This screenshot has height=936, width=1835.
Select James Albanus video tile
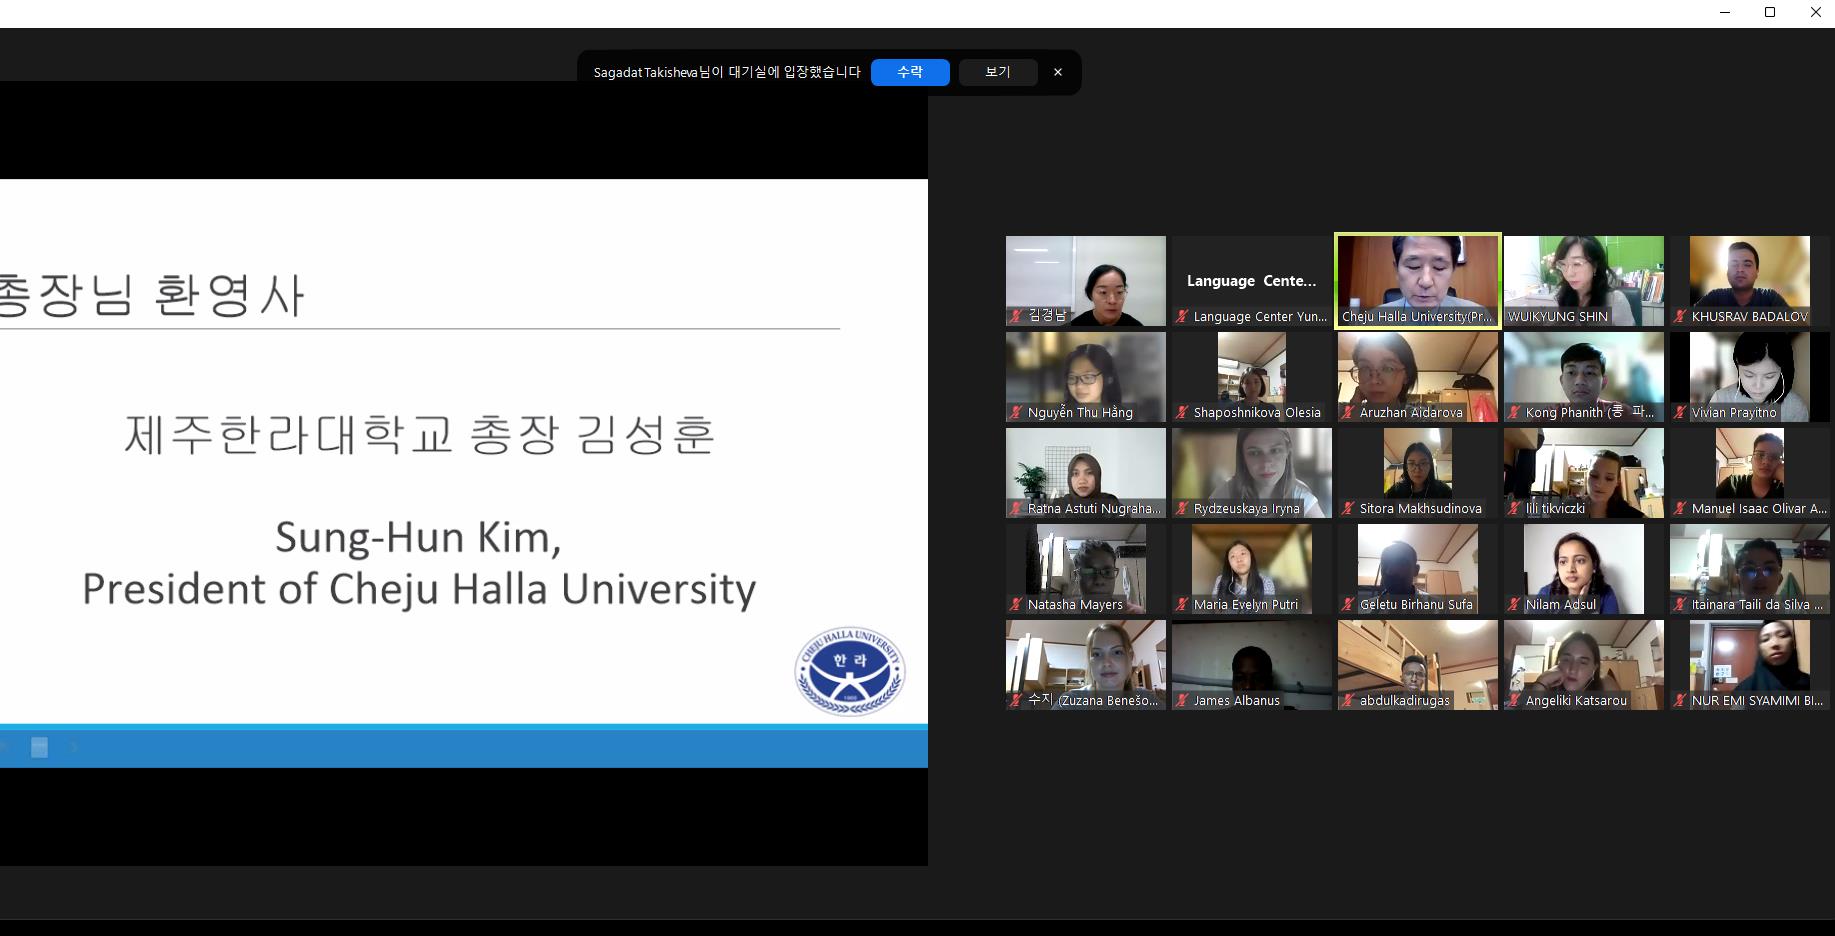[1252, 665]
